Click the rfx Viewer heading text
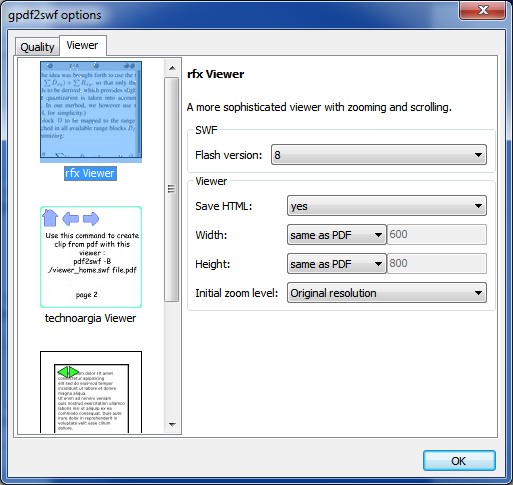 click(216, 74)
